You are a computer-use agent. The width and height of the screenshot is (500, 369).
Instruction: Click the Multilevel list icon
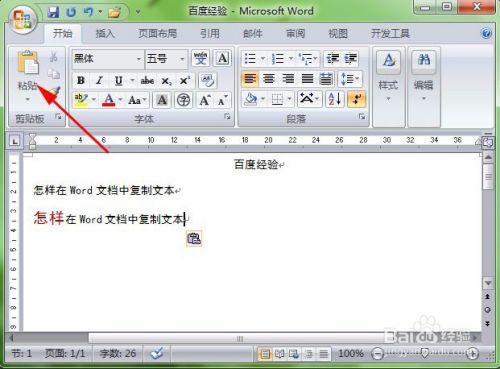point(306,59)
